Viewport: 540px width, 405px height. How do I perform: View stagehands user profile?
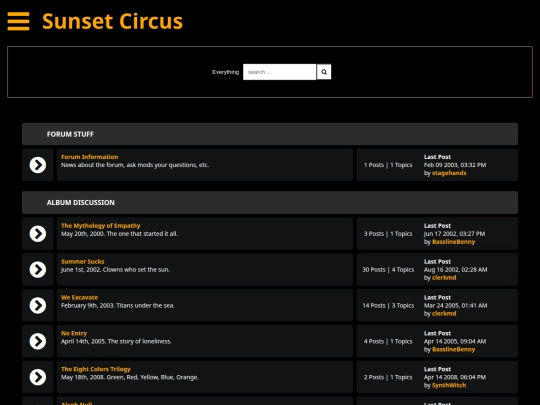[449, 173]
